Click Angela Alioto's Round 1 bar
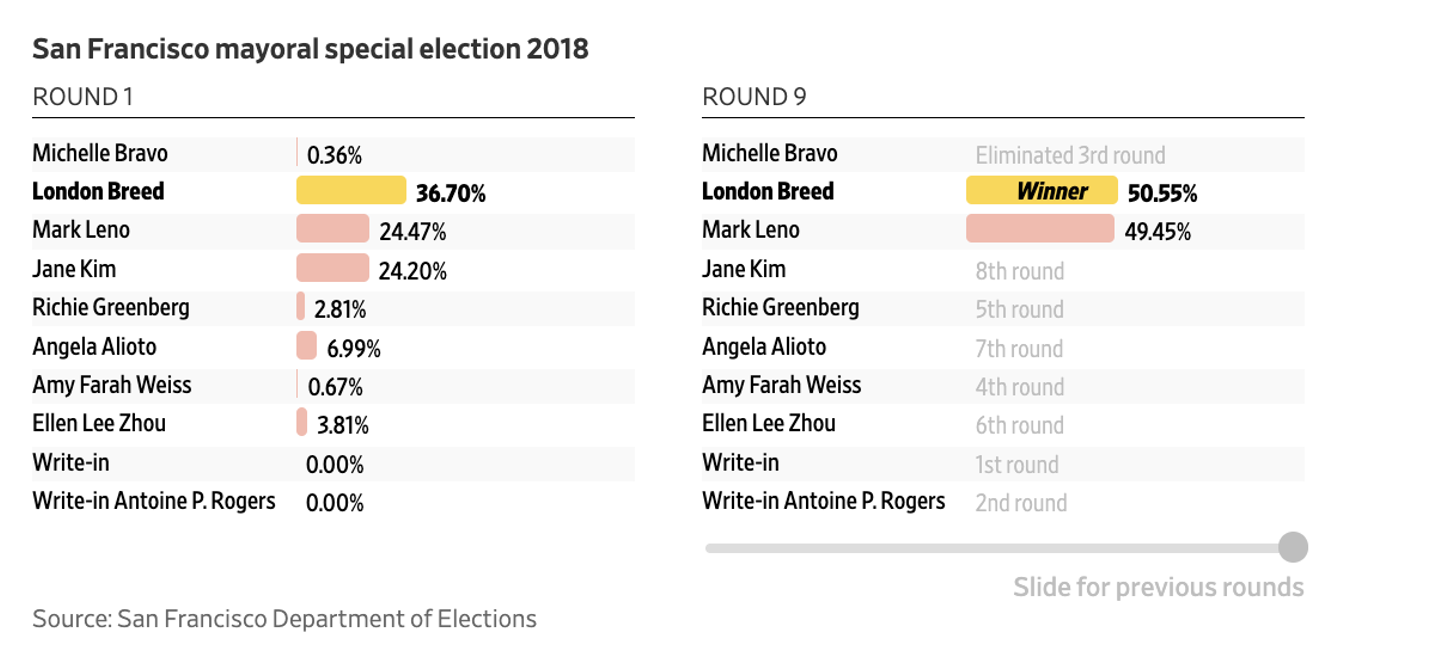Screen dimensions: 1454x664 306,347
